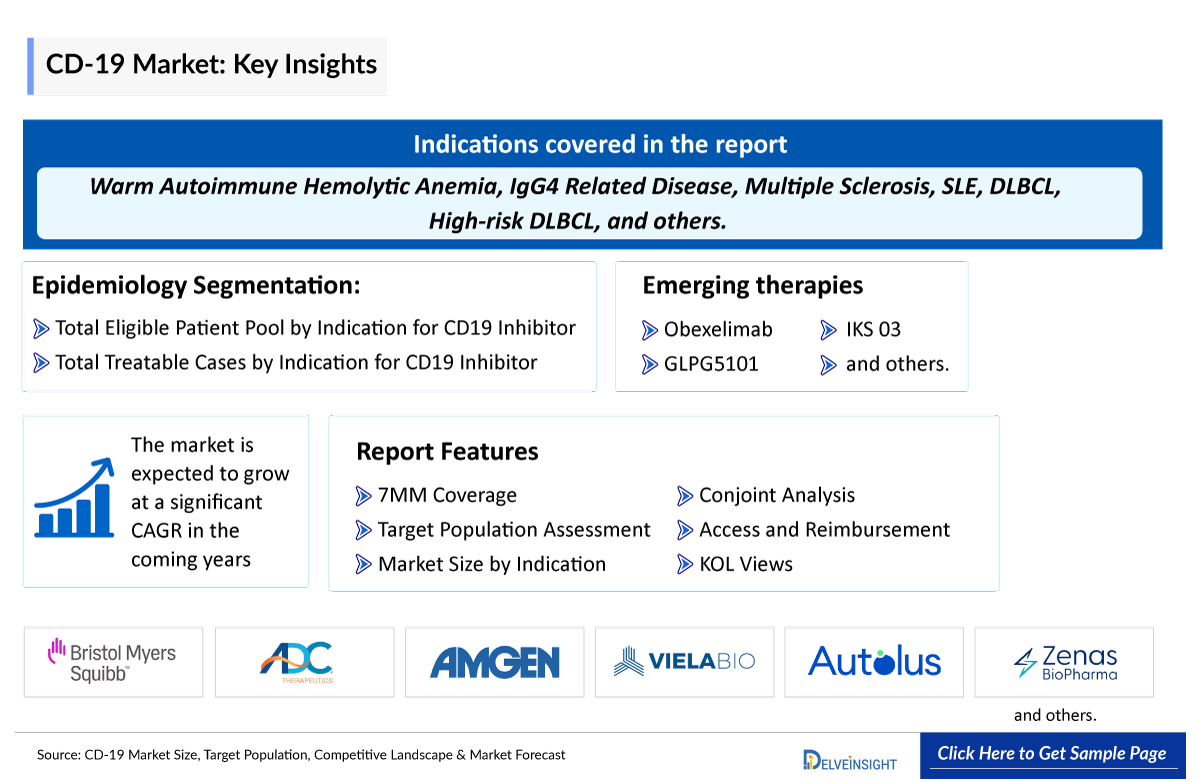Select the Obexelimab therapy text
The width and height of the screenshot is (1200, 782).
tap(718, 330)
